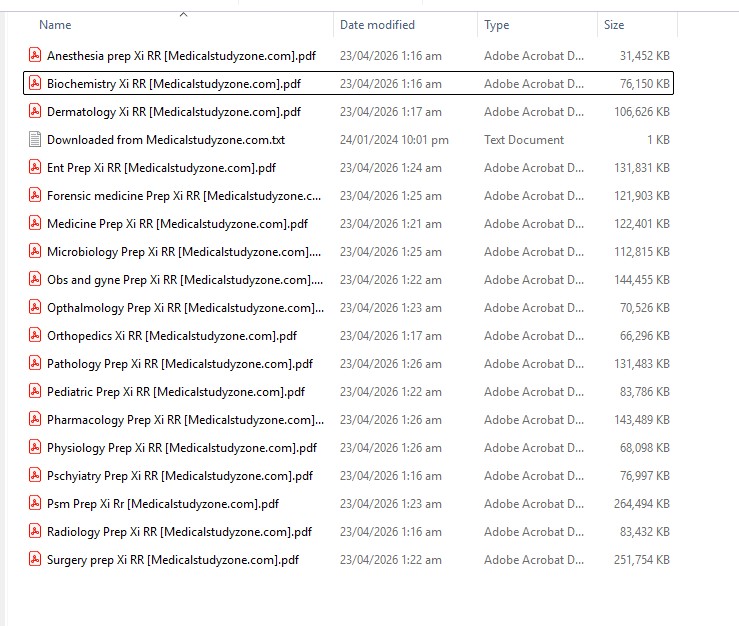Select the Obs and gyne Prep file
The image size is (739, 626).
coord(185,280)
